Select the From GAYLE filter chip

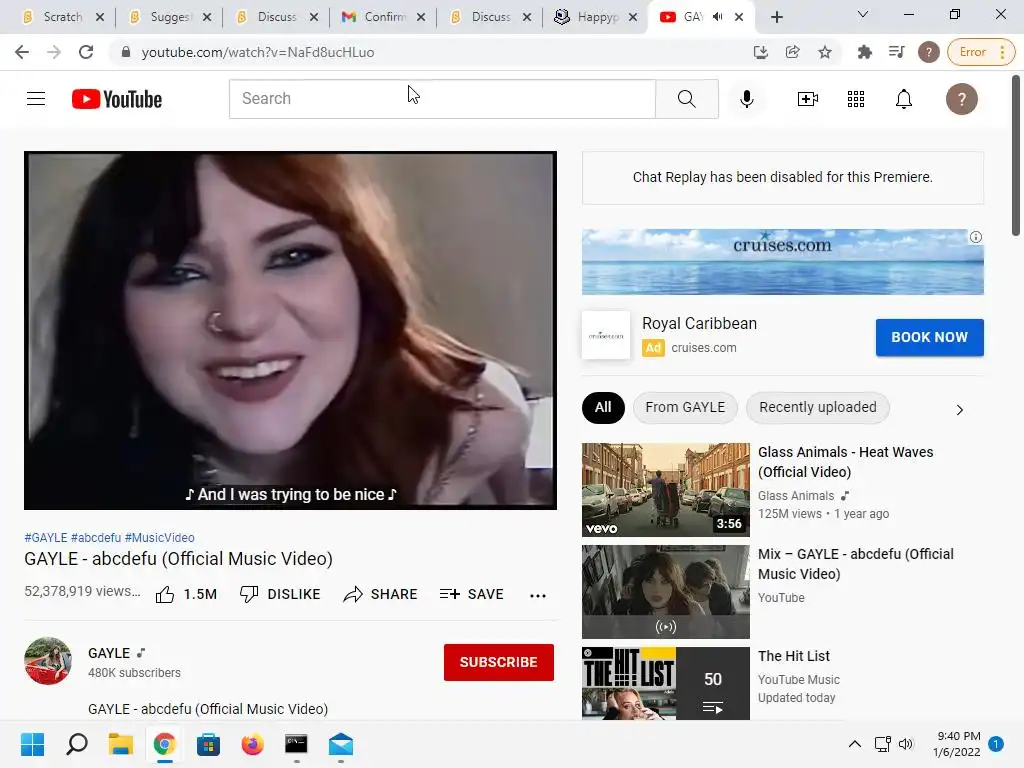tap(685, 408)
